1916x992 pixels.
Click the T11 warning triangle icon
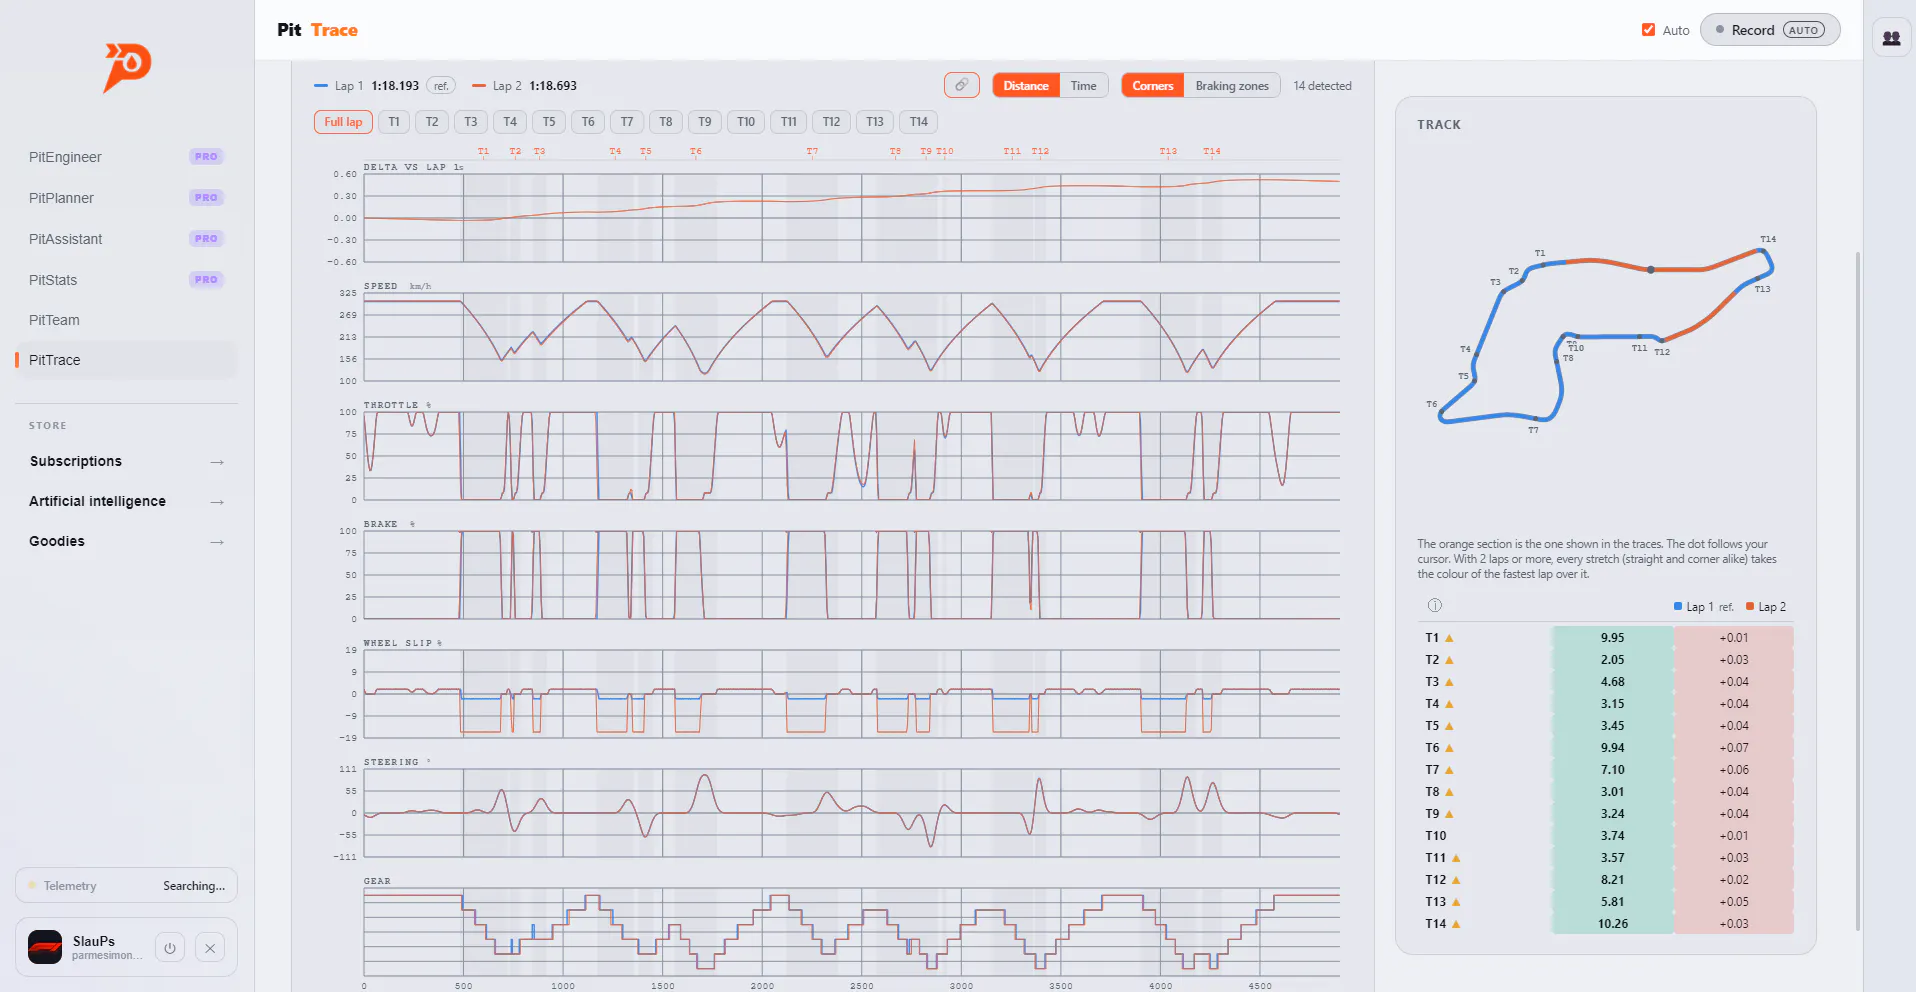coord(1456,858)
